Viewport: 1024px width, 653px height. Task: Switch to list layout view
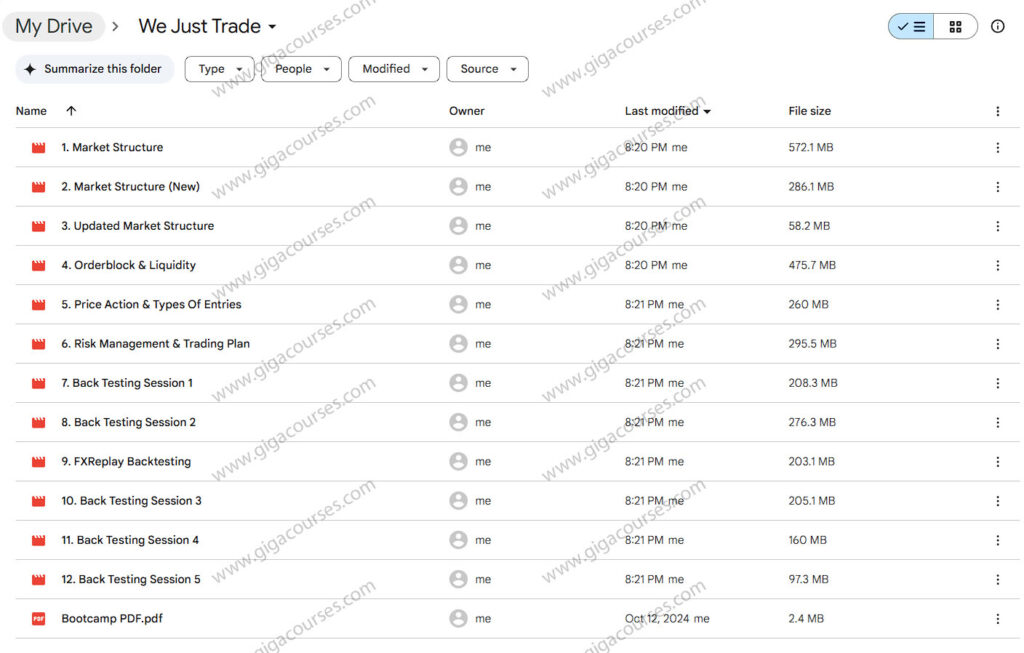click(911, 27)
